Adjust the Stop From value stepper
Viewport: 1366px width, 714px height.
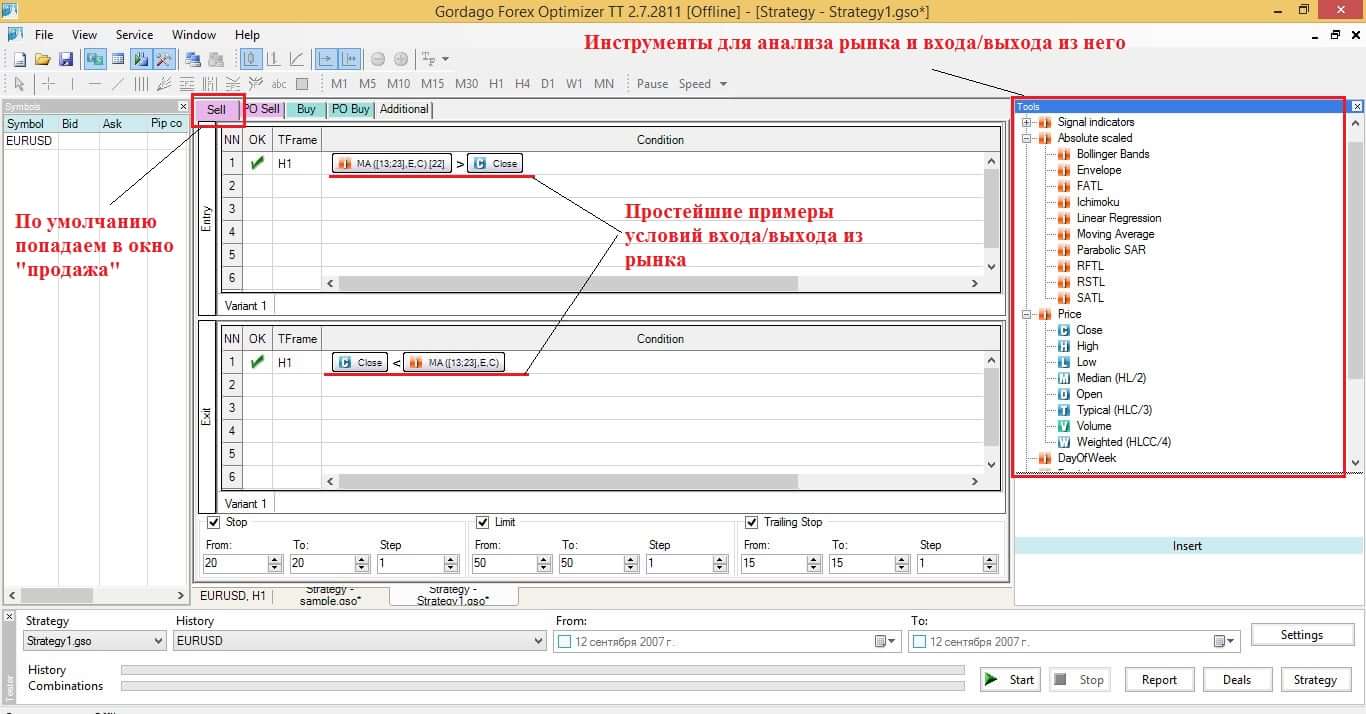pyautogui.click(x=276, y=564)
